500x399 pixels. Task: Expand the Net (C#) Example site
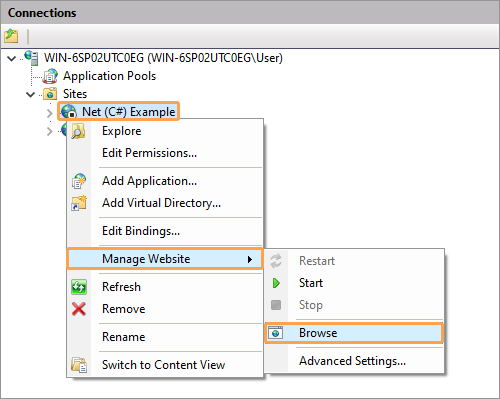(x=50, y=113)
